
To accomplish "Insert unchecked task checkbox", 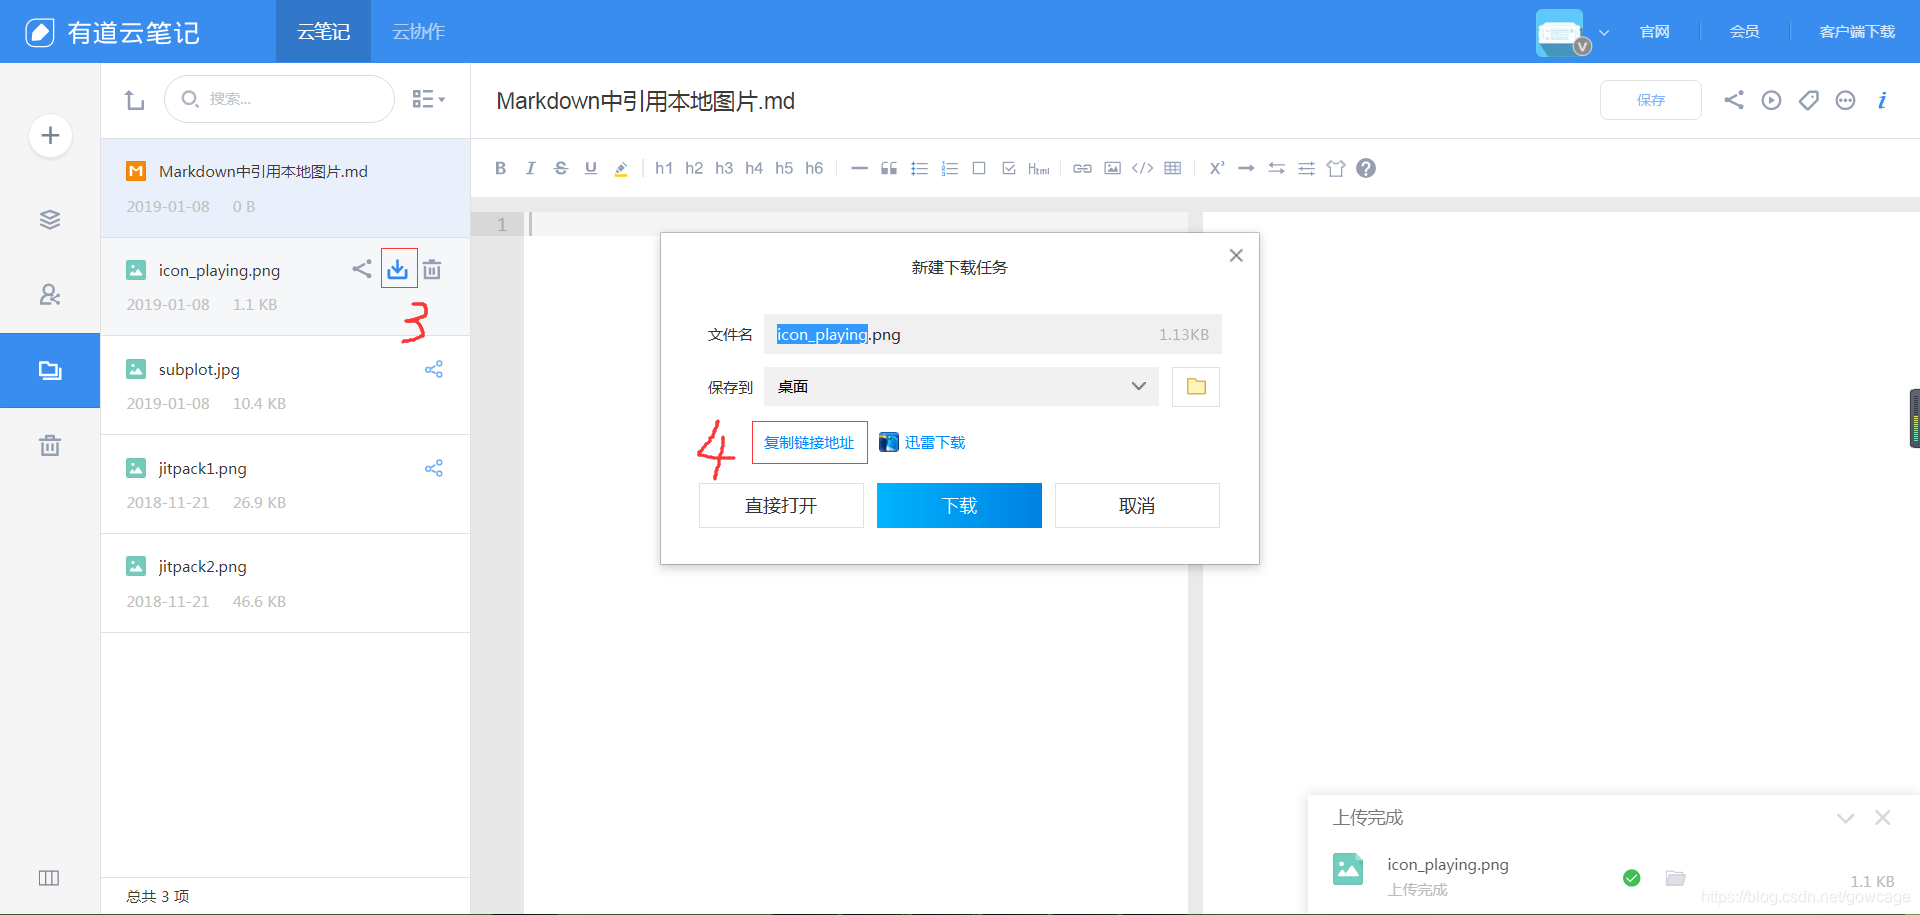I will point(979,168).
